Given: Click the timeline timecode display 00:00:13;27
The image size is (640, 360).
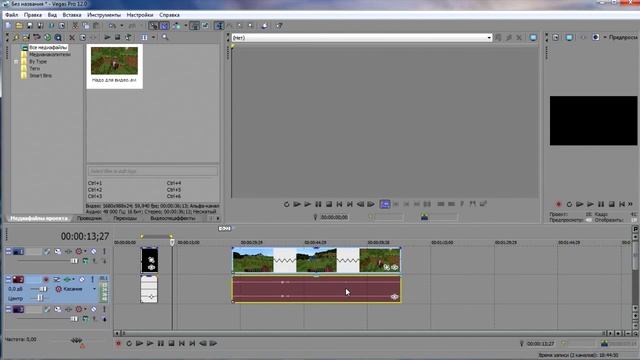Looking at the screenshot, I should (85, 236).
